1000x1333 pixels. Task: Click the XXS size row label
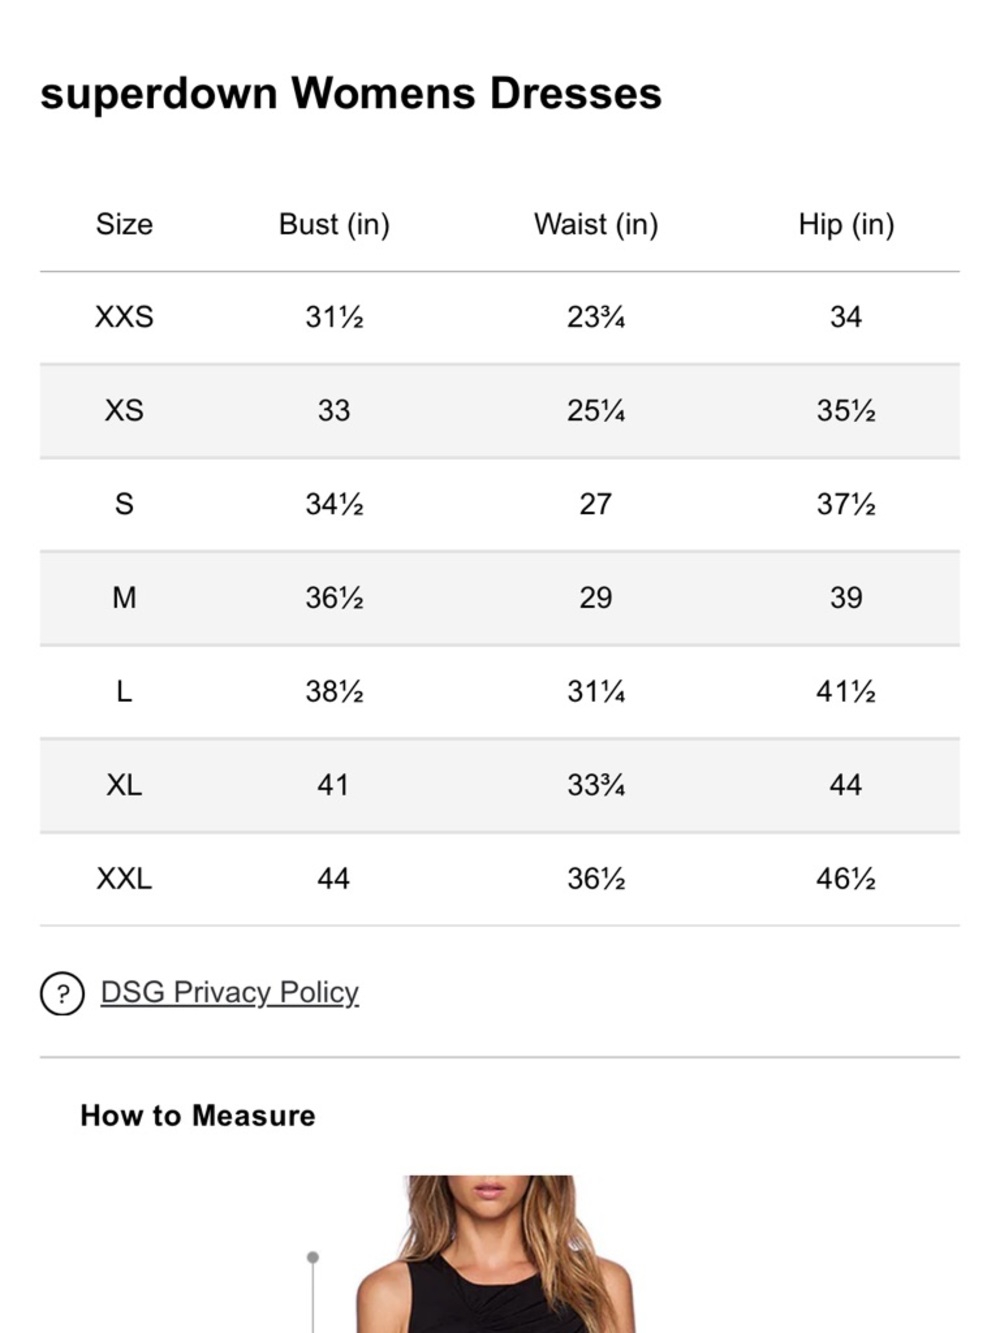(x=124, y=317)
